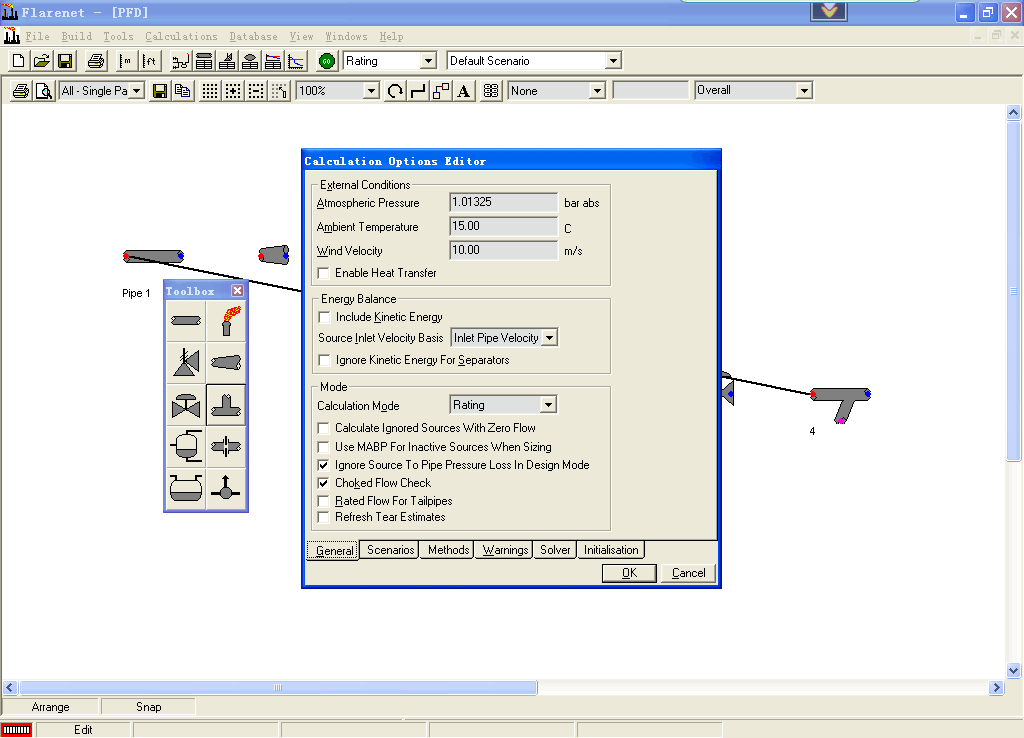Click the profile graph icon in top toolbar
This screenshot has width=1024, height=738.
click(296, 61)
